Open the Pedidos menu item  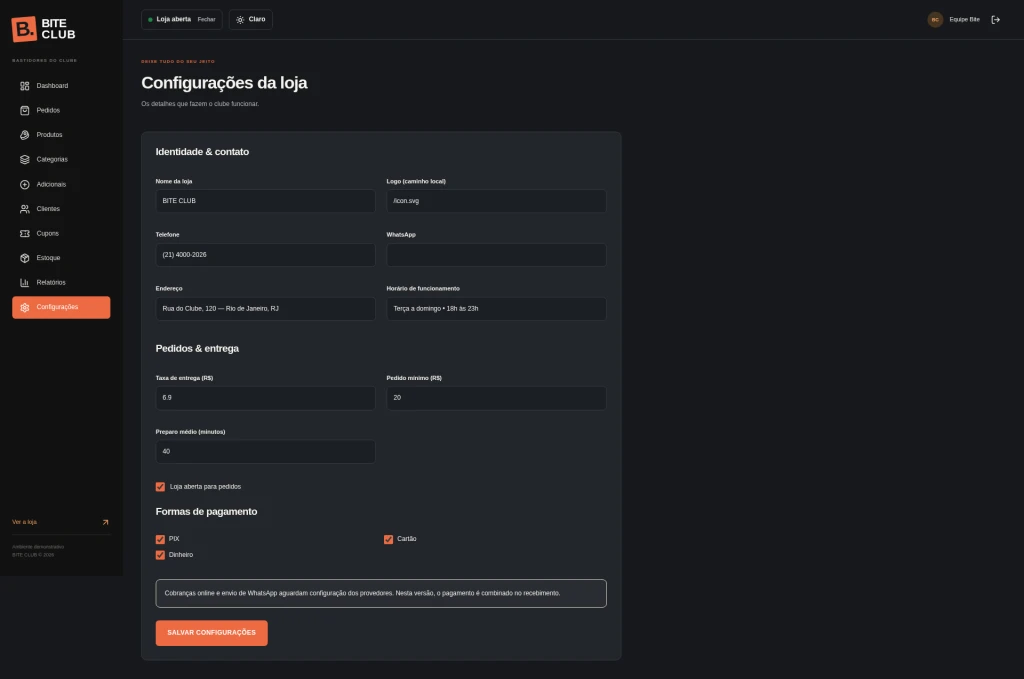tap(61, 110)
